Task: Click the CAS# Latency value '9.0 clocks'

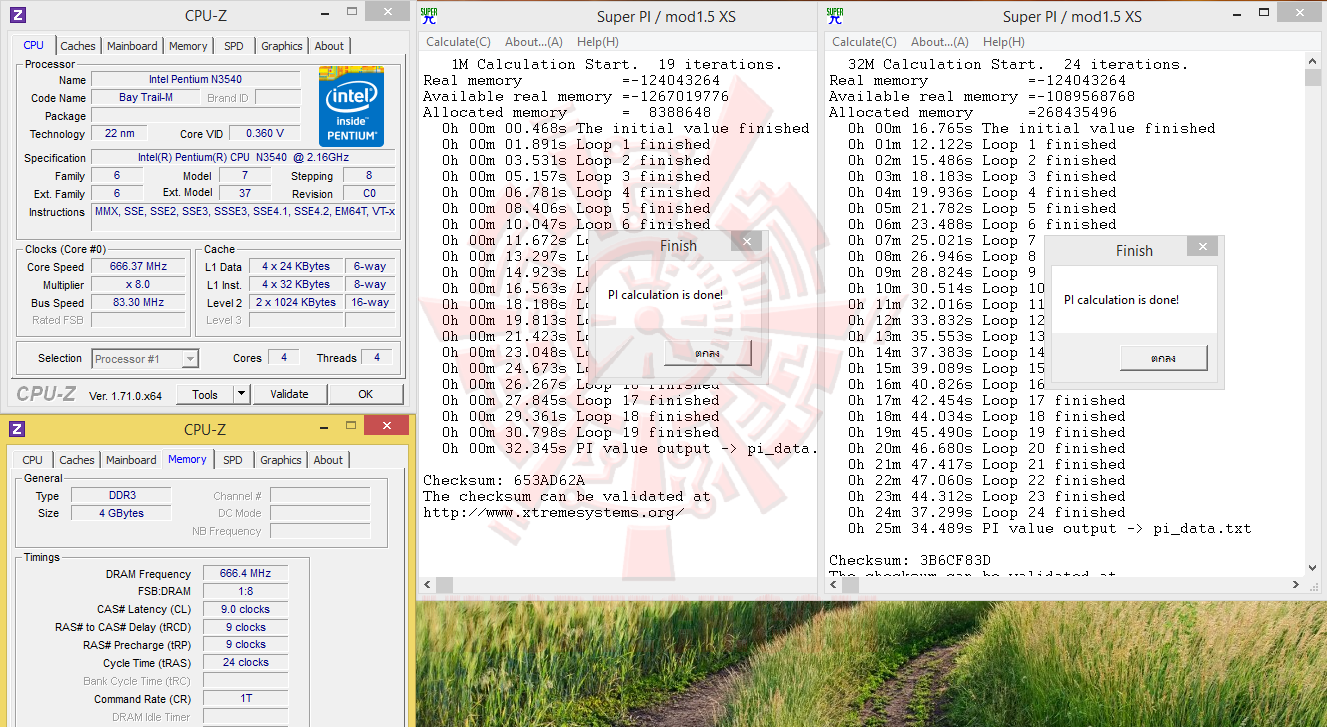Action: pyautogui.click(x=246, y=610)
